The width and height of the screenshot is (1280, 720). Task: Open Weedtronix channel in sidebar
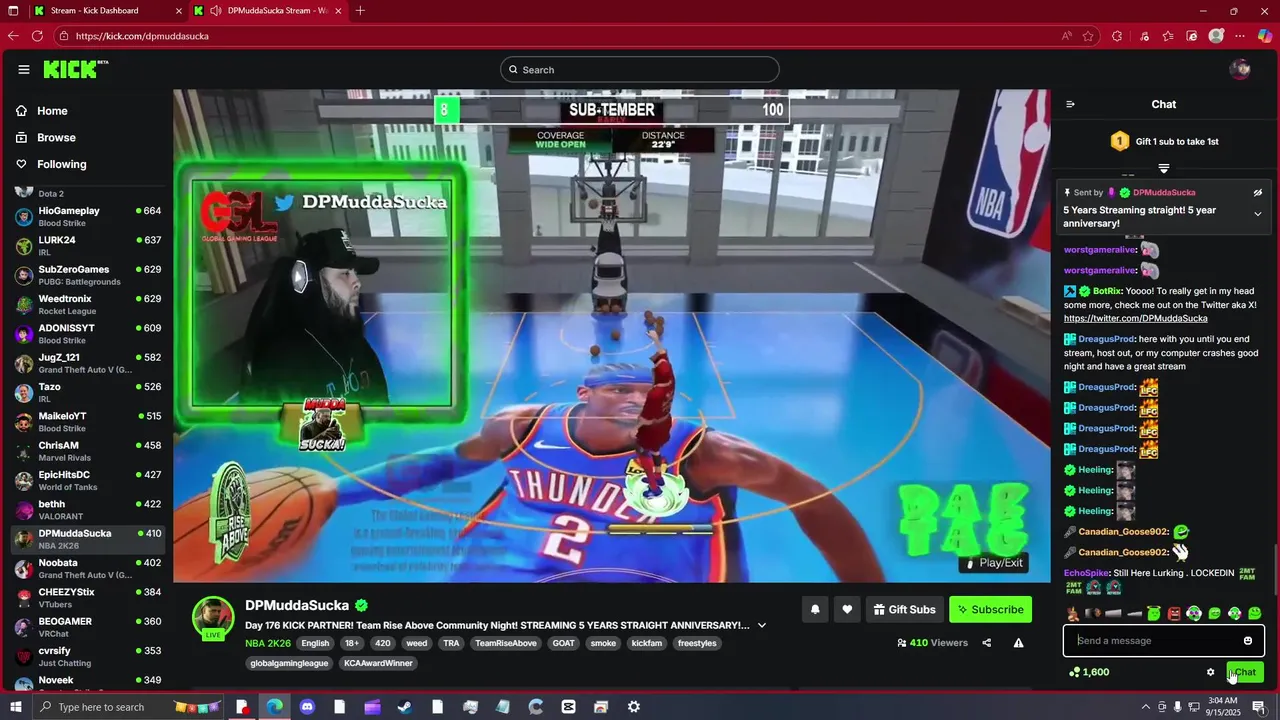tap(88, 304)
